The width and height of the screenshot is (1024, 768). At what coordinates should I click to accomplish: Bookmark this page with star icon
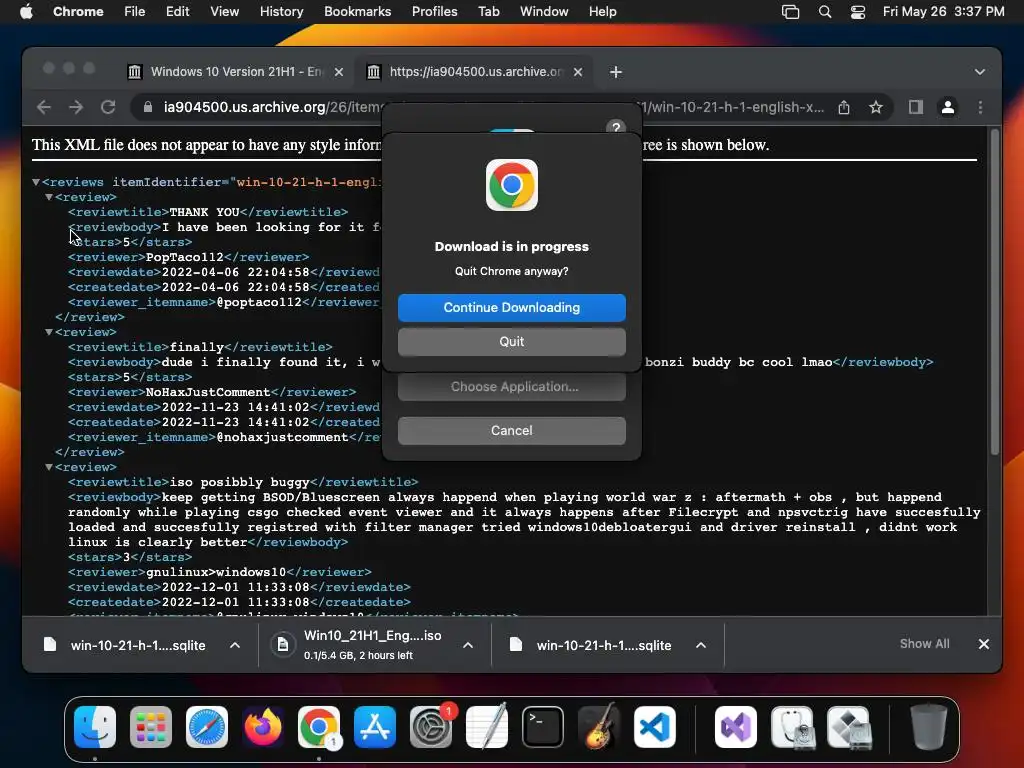[x=876, y=107]
